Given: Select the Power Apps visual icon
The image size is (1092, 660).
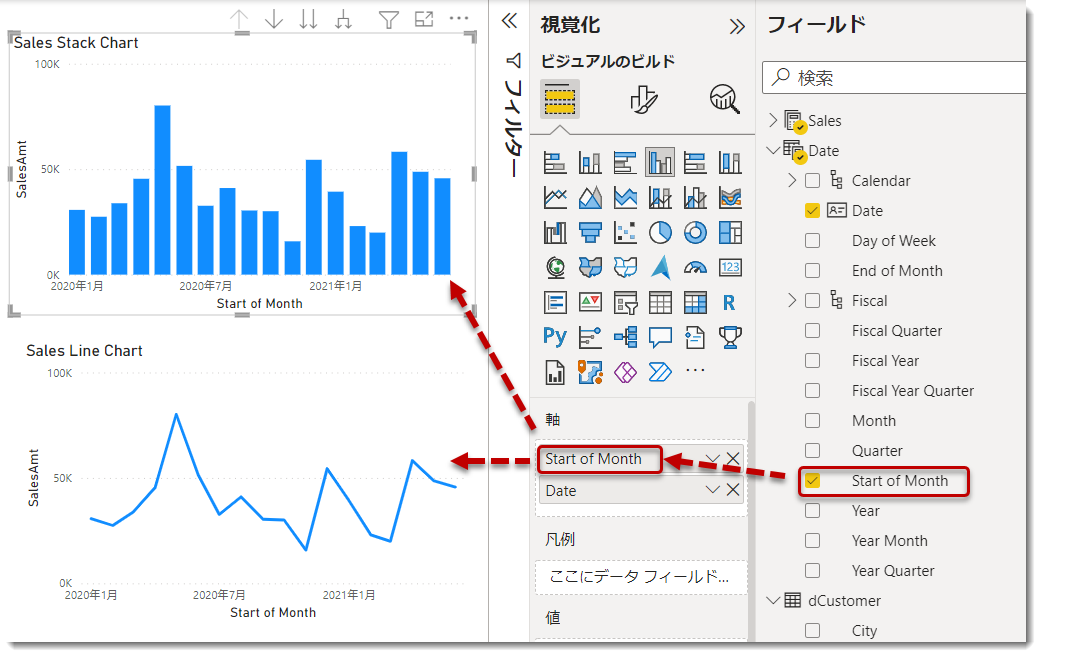Looking at the screenshot, I should pos(625,372).
